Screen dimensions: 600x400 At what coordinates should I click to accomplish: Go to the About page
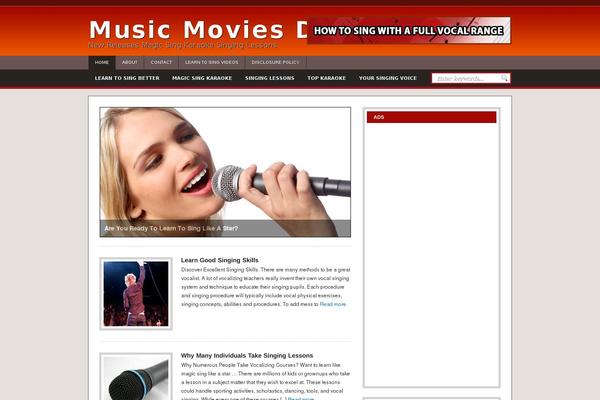tap(130, 62)
